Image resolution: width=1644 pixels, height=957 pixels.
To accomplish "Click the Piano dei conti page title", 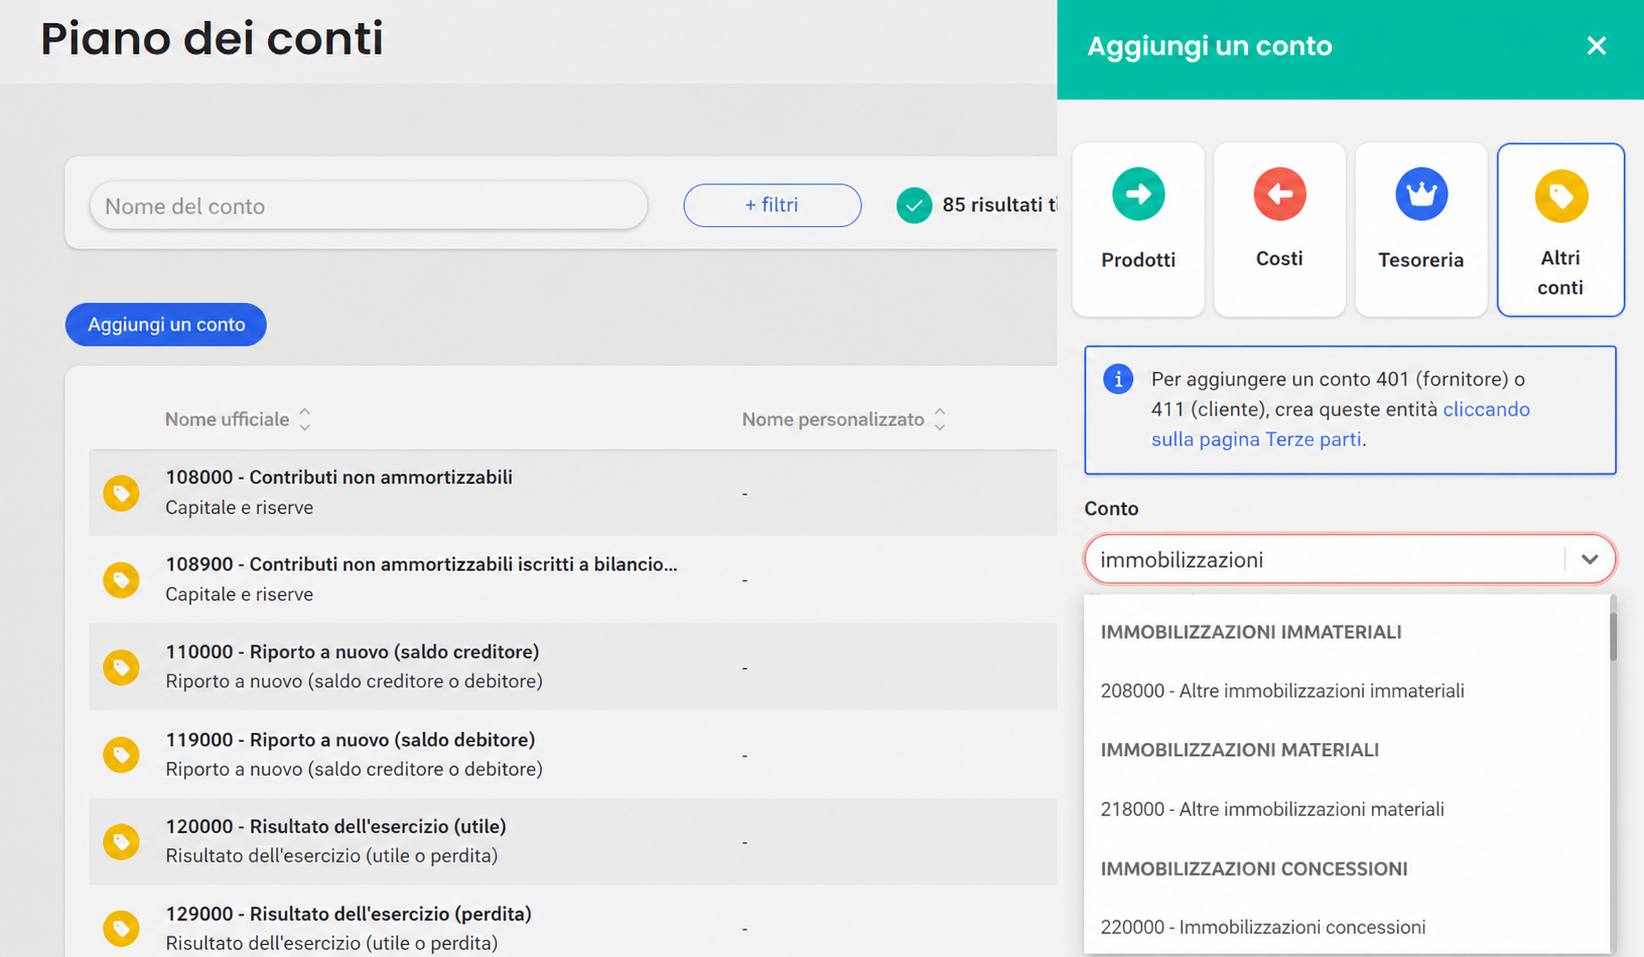I will click(212, 39).
